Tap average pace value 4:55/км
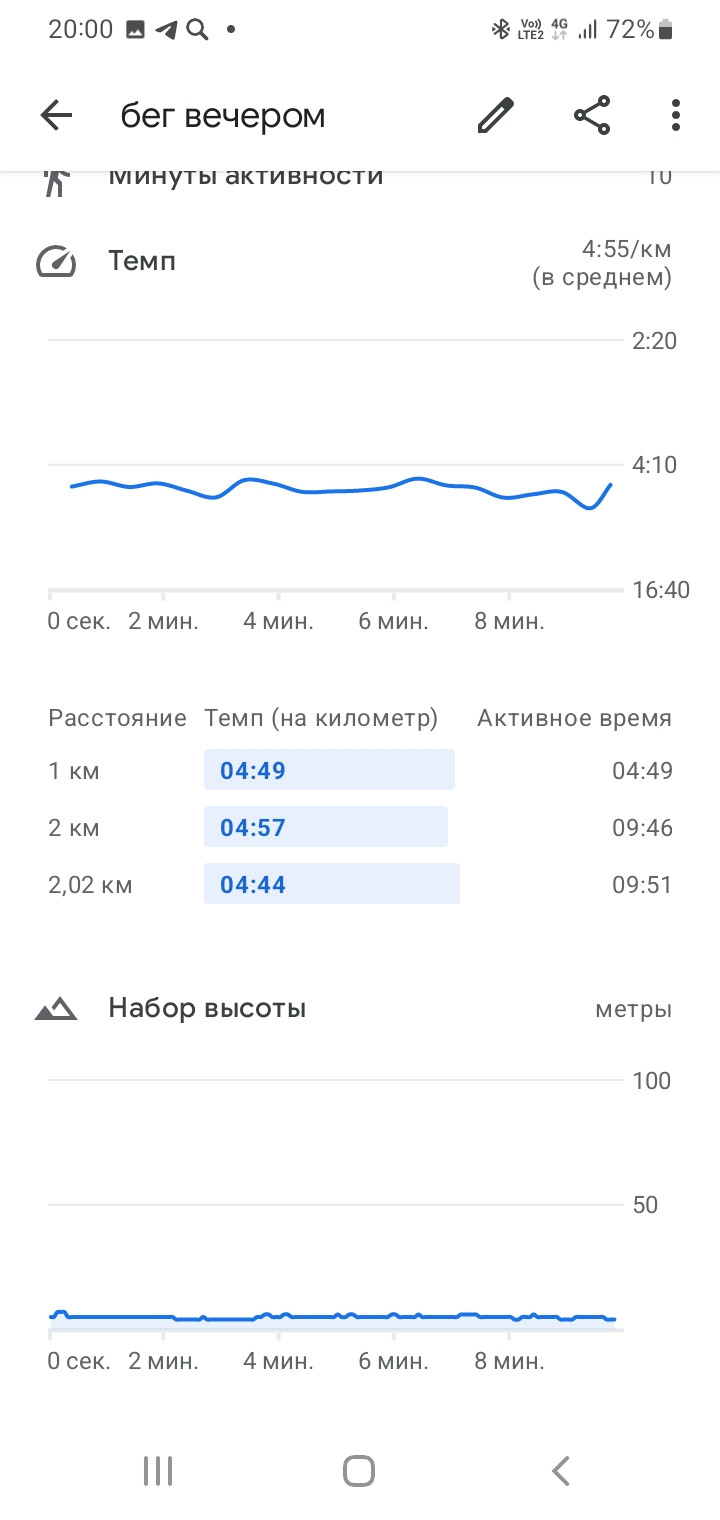Screen dimensions: 720x1520 627,248
